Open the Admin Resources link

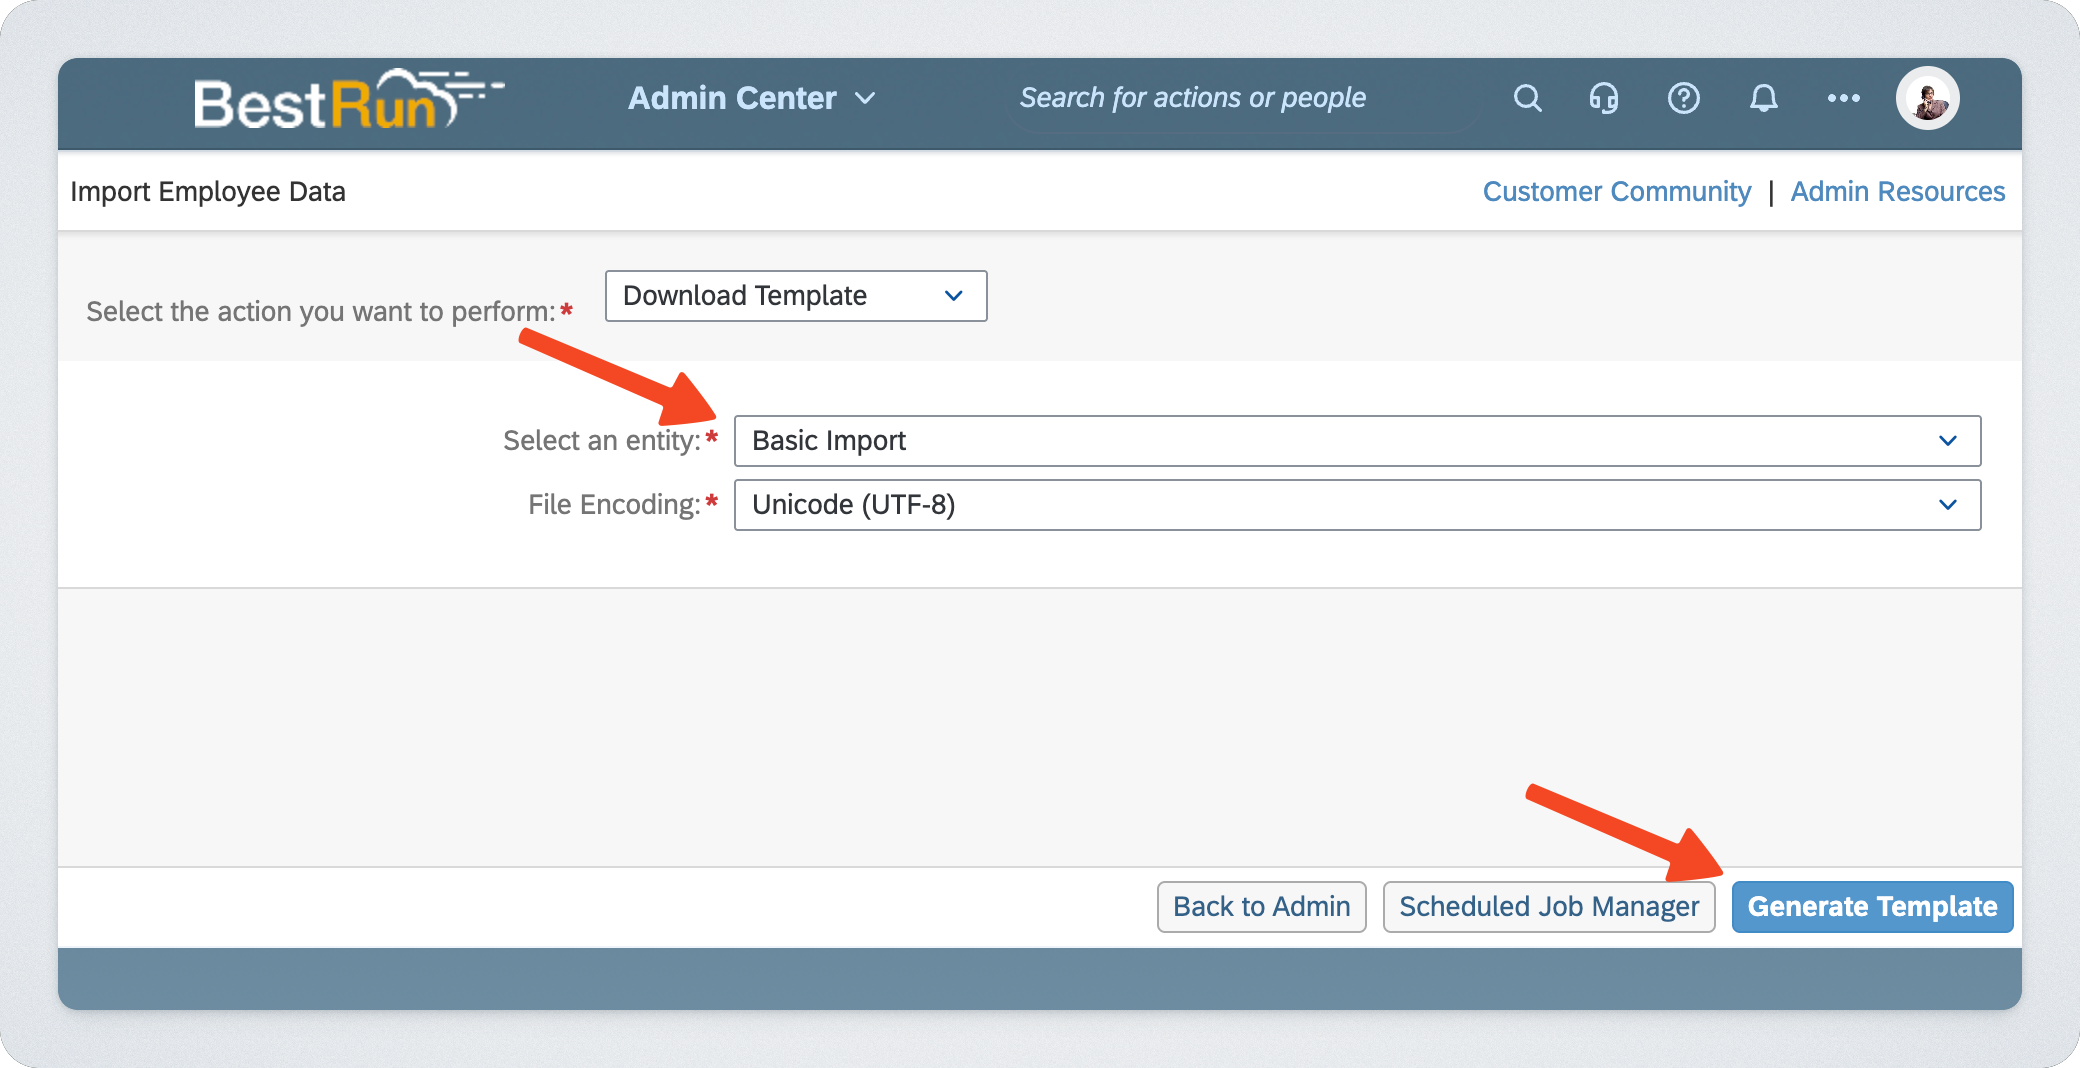tap(1897, 191)
